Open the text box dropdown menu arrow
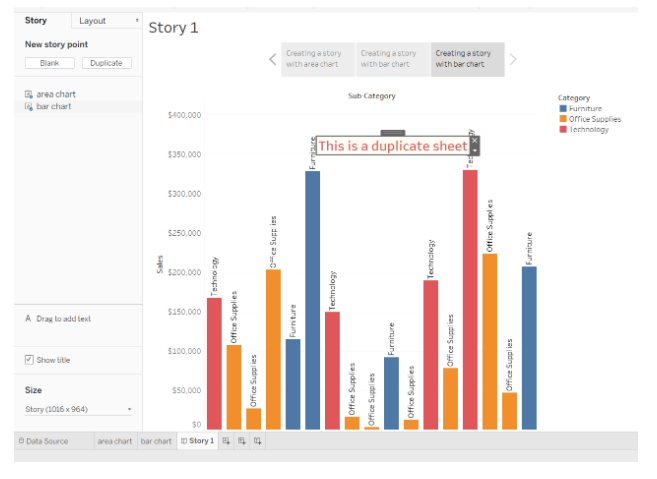The image size is (657, 479). [x=475, y=150]
